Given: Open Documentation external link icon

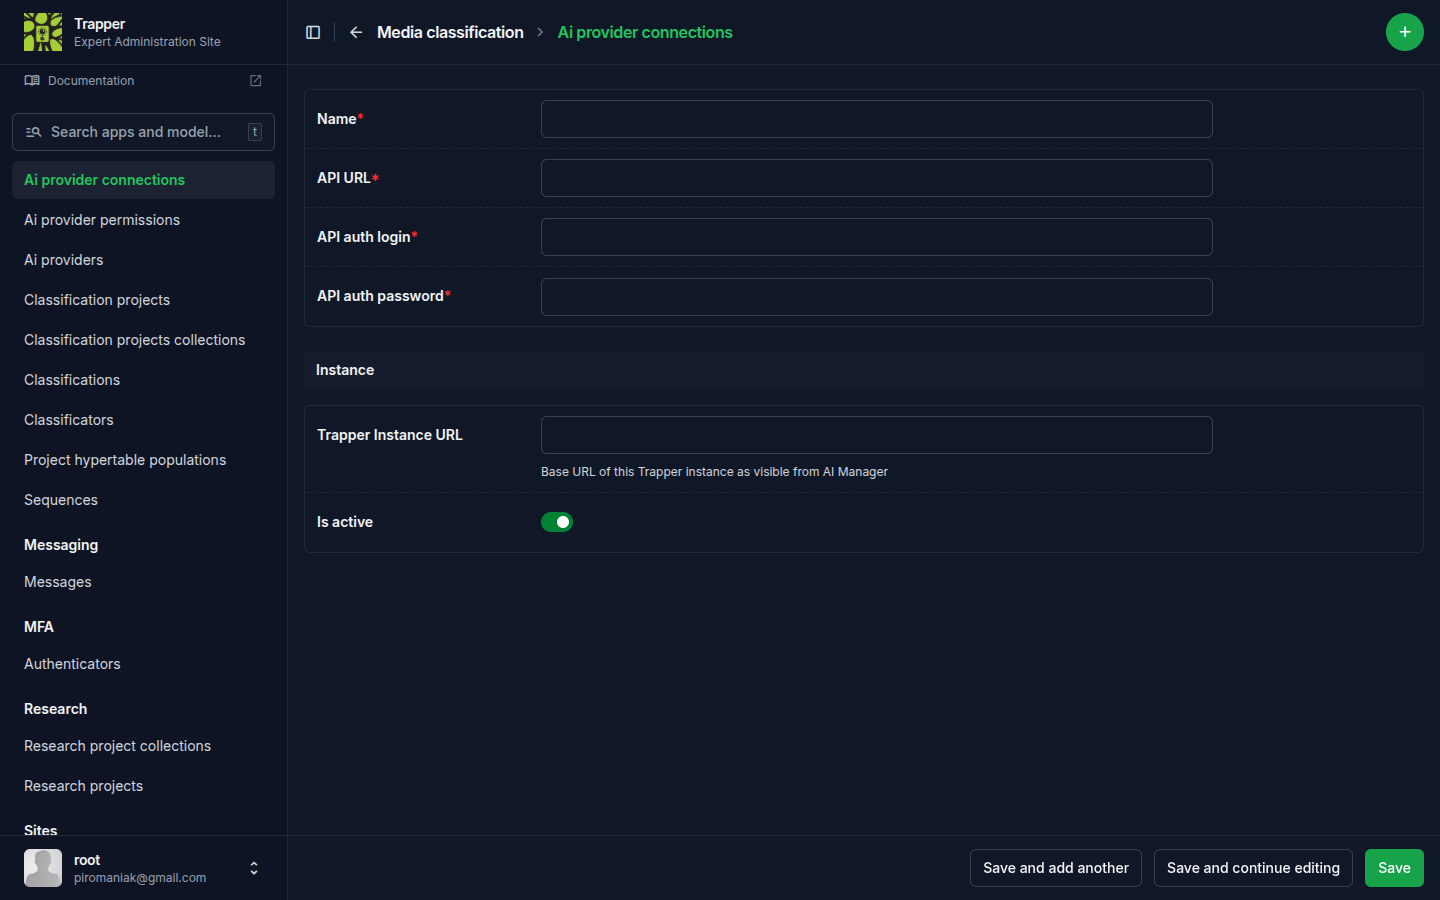Looking at the screenshot, I should pos(255,81).
